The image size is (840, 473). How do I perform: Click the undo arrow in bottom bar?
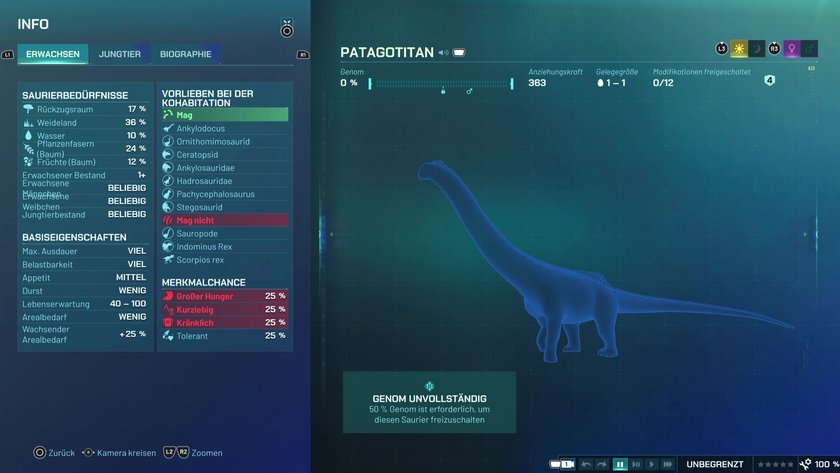pos(586,464)
